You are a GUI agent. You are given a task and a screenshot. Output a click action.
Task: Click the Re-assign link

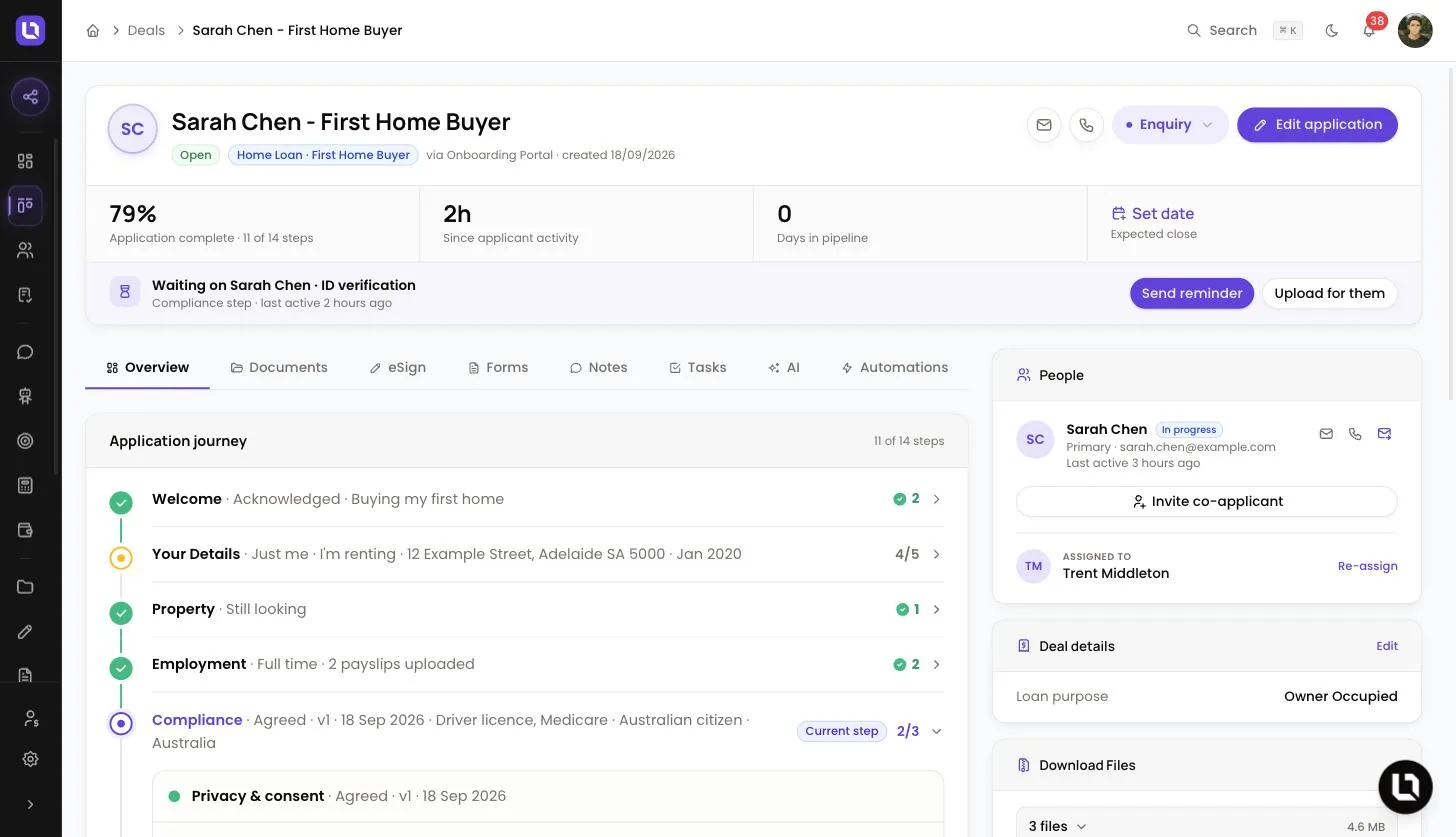click(1367, 566)
